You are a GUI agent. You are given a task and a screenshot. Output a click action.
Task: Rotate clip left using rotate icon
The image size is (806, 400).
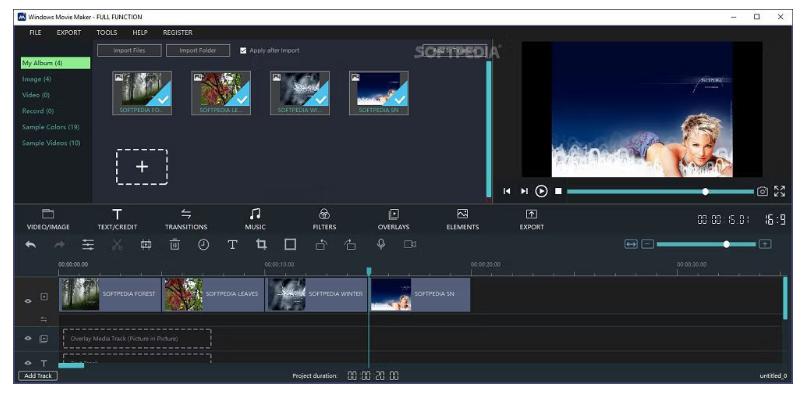(321, 245)
